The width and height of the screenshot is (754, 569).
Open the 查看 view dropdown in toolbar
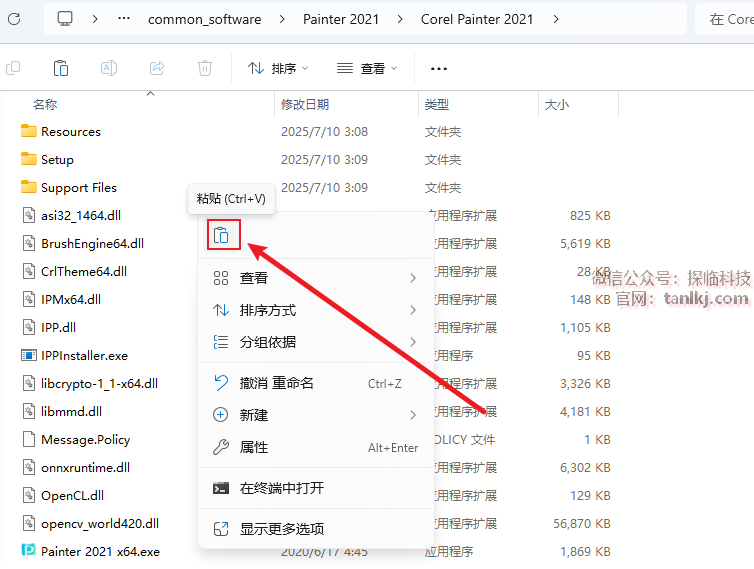367,68
